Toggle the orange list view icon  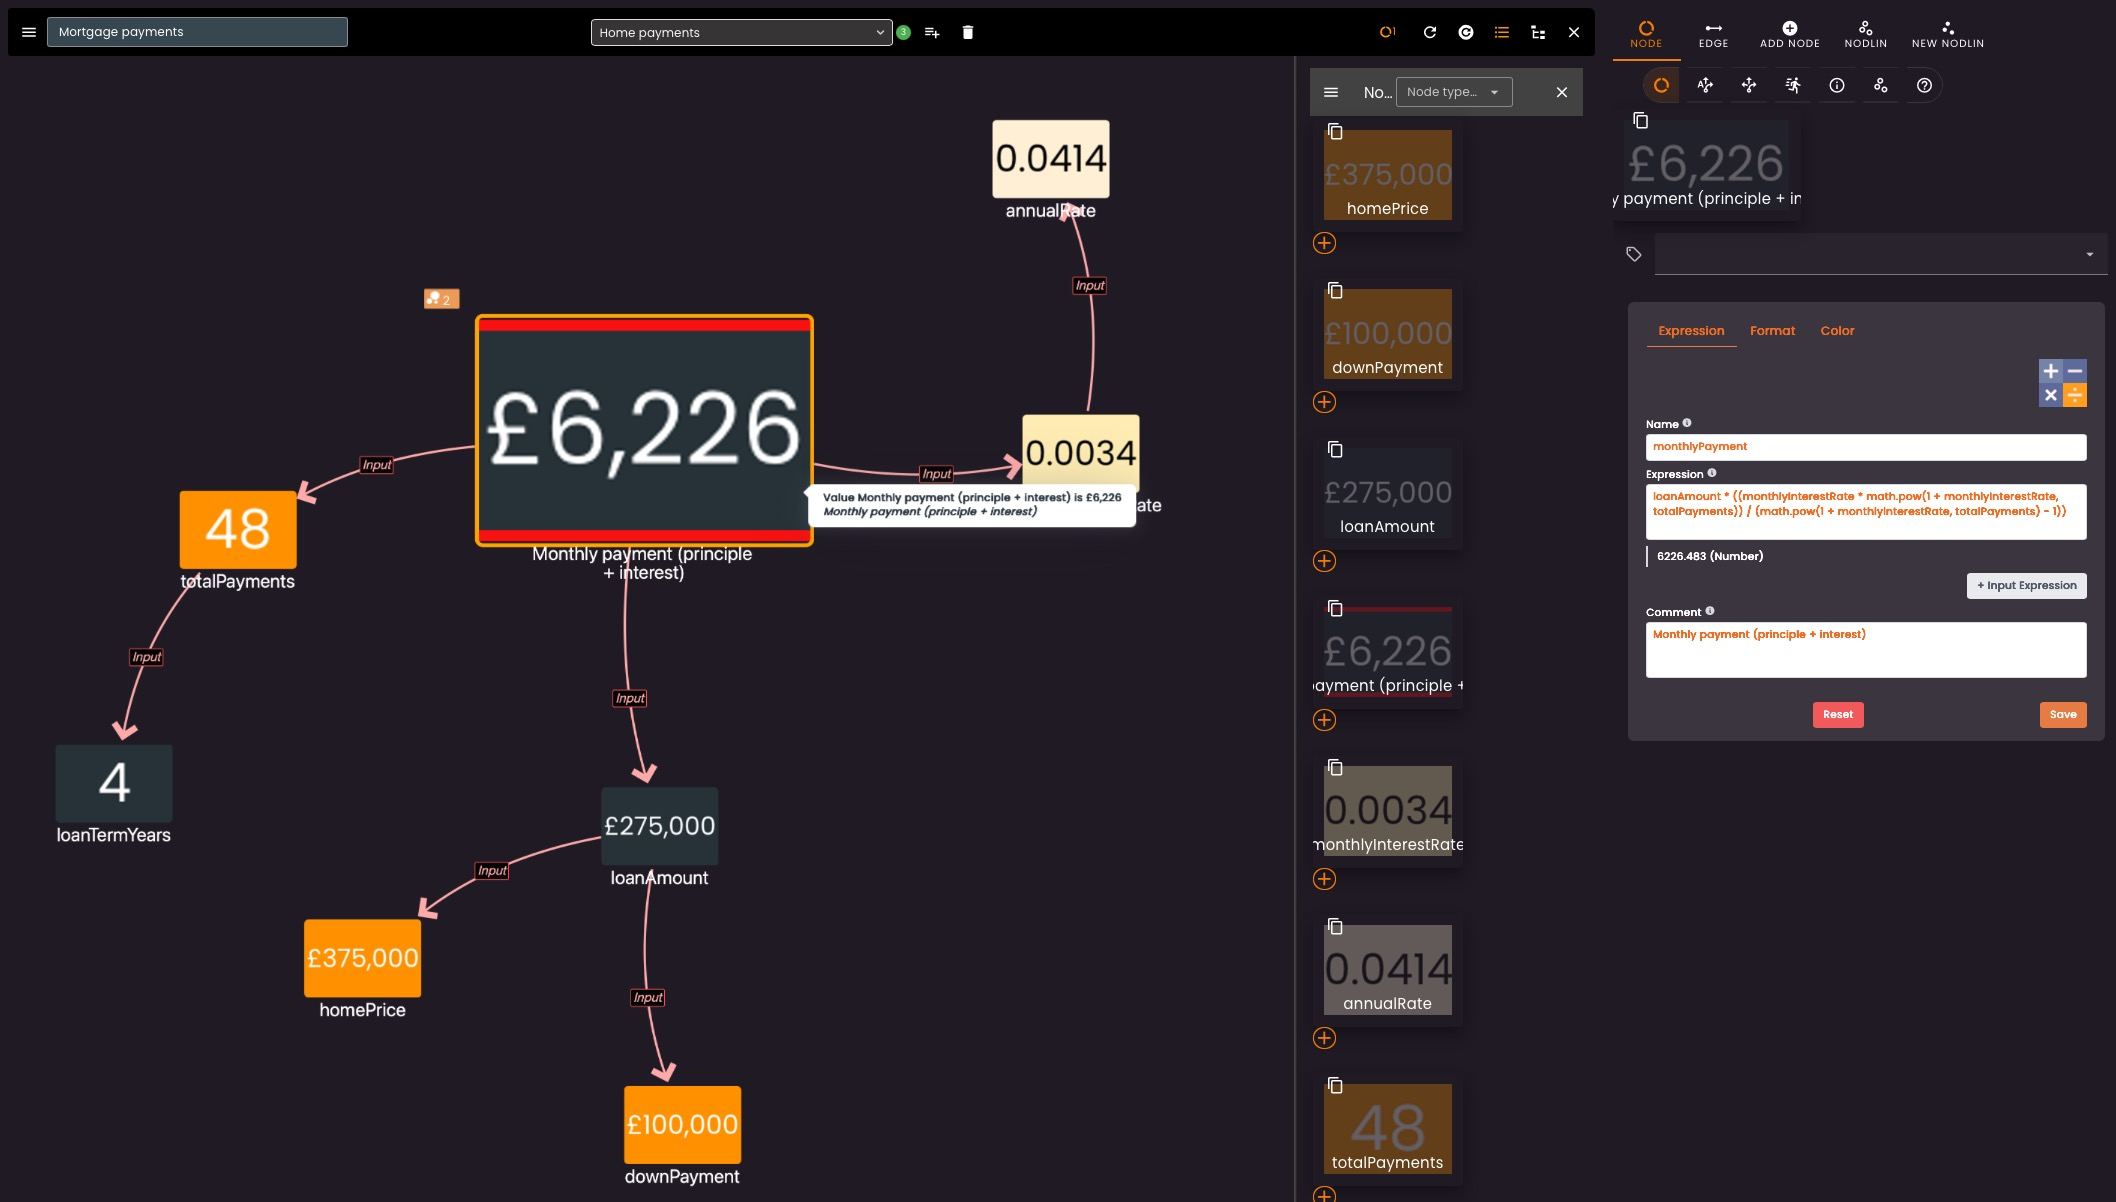click(1501, 32)
